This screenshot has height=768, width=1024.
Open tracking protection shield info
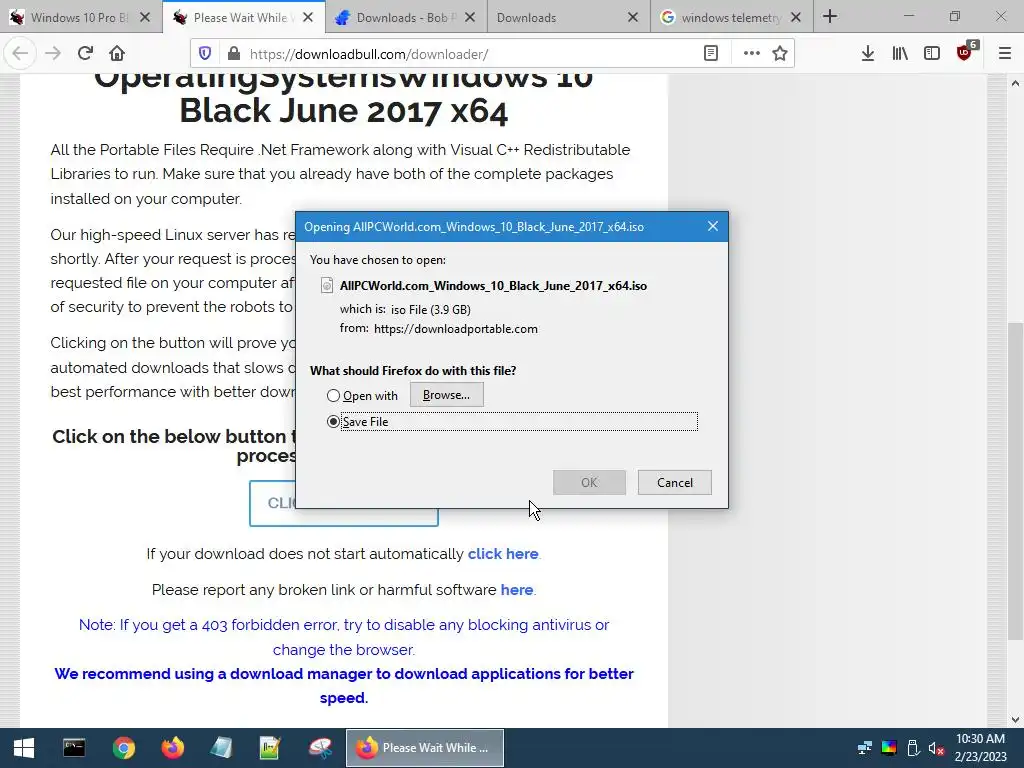tap(205, 54)
